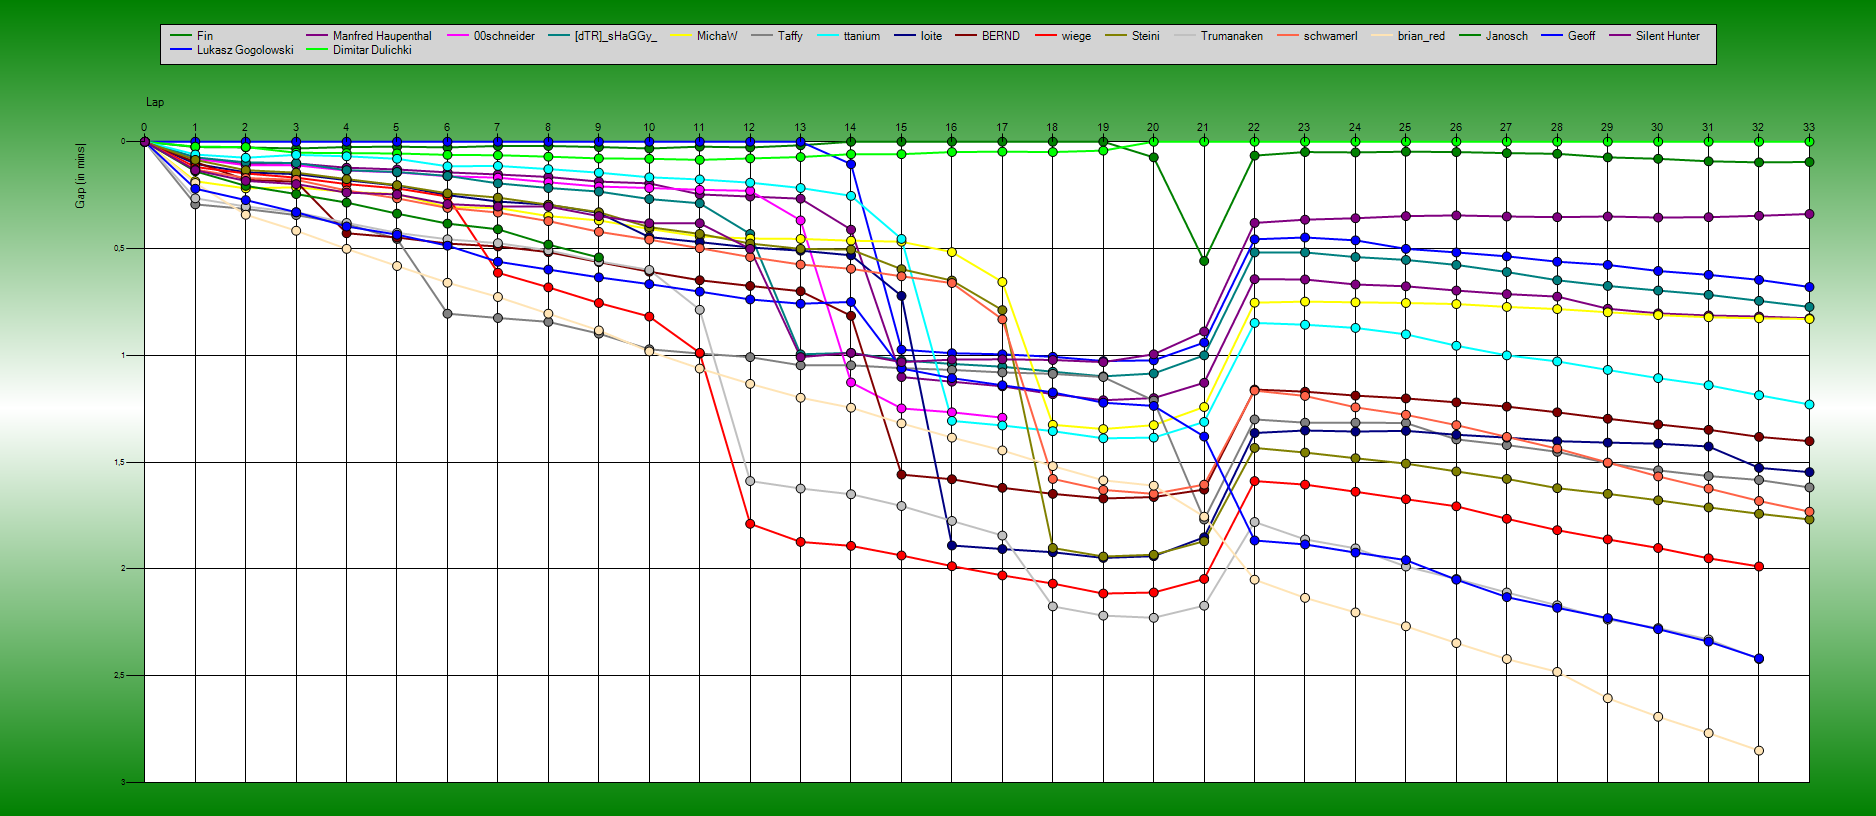
Task: Click the BERND legend entry
Action: click(1001, 36)
